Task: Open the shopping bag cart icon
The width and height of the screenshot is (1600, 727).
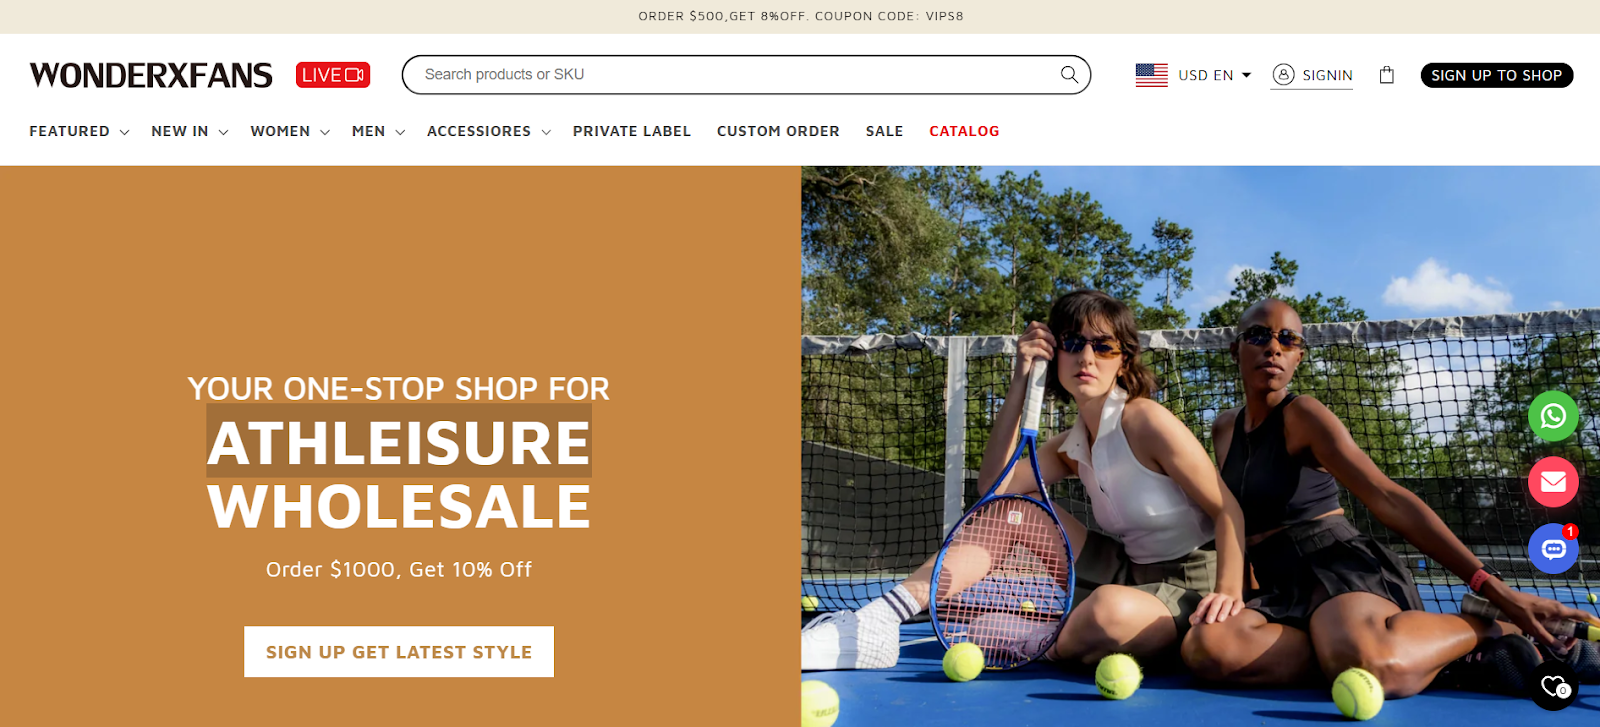Action: 1386,75
